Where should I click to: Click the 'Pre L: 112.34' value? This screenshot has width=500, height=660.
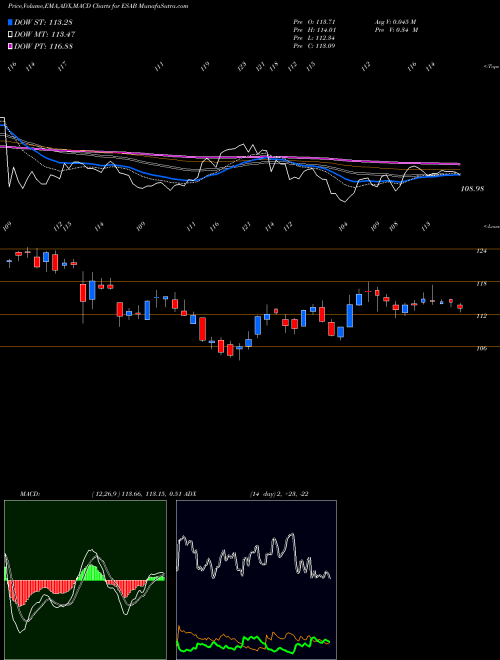pos(314,38)
